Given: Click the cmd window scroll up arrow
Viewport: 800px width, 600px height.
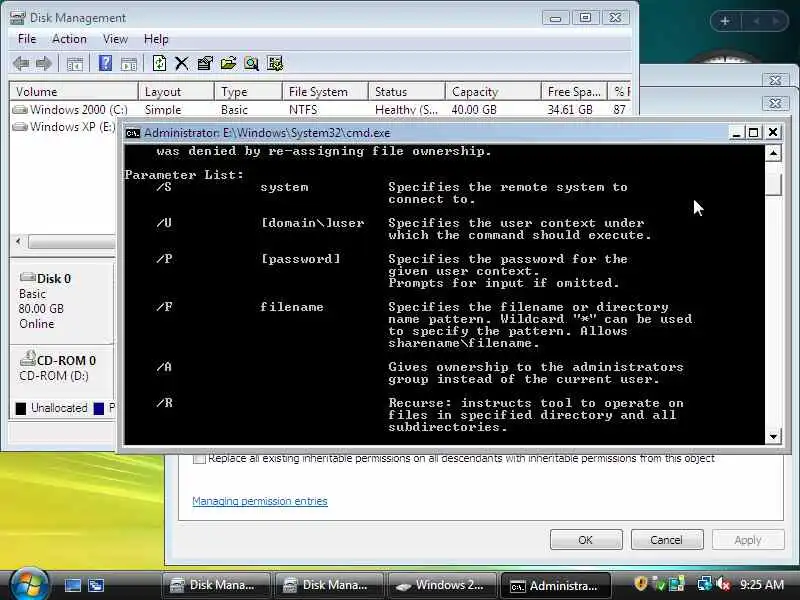Looking at the screenshot, I should [773, 153].
